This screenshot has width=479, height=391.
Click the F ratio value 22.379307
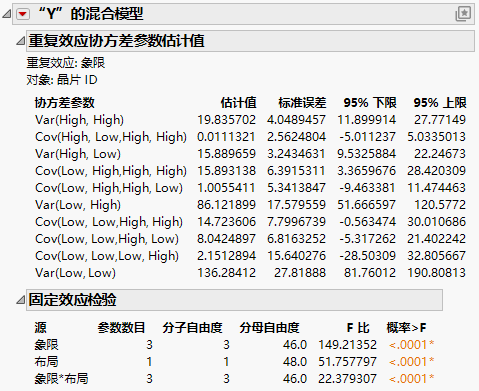(x=347, y=379)
